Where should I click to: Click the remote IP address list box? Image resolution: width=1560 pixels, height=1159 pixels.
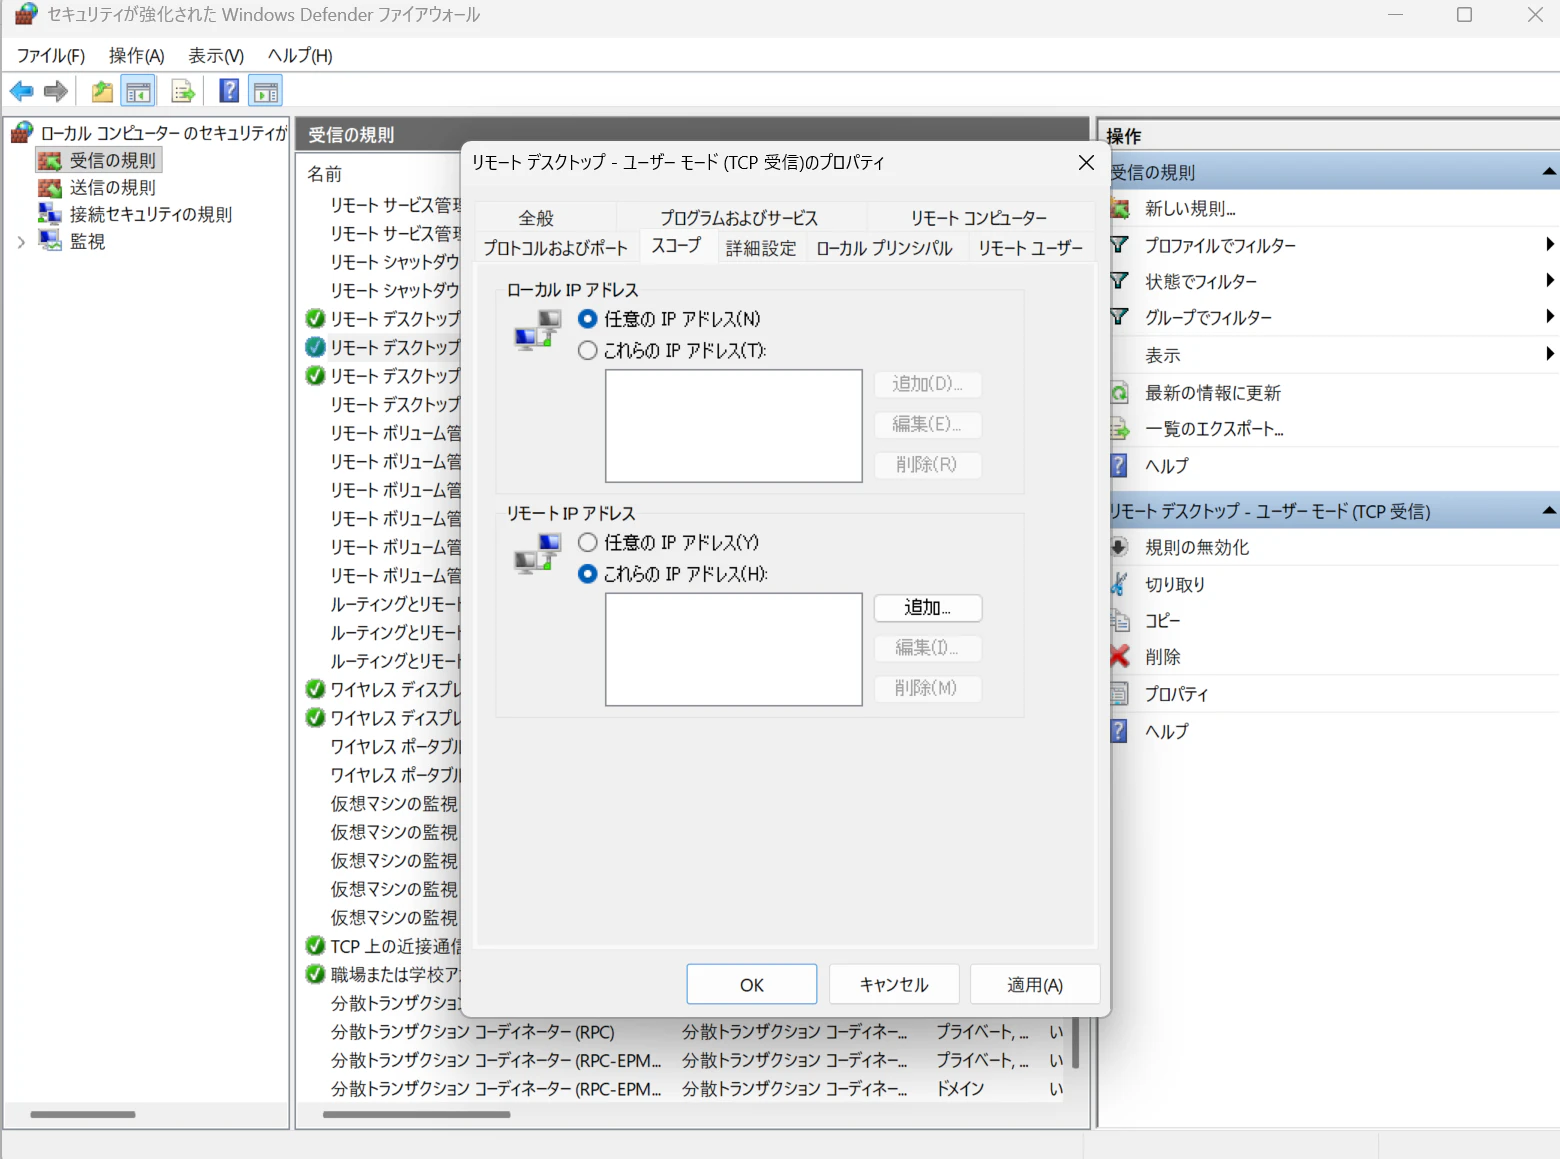click(734, 650)
